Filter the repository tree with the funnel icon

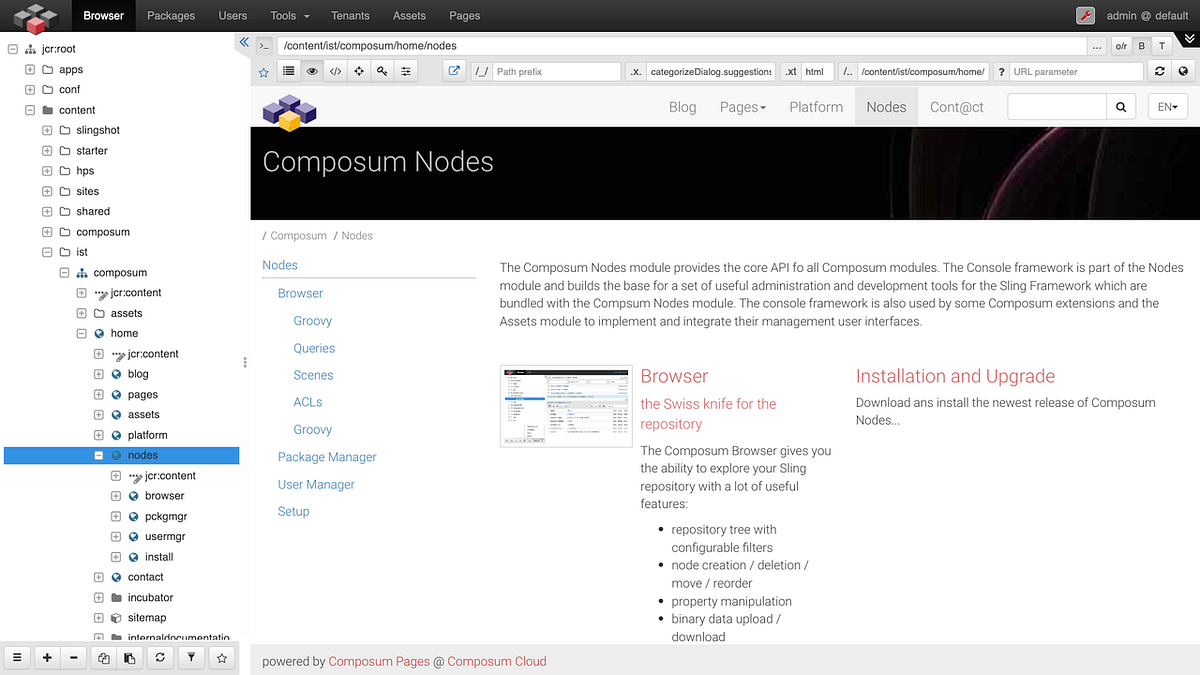(190, 657)
